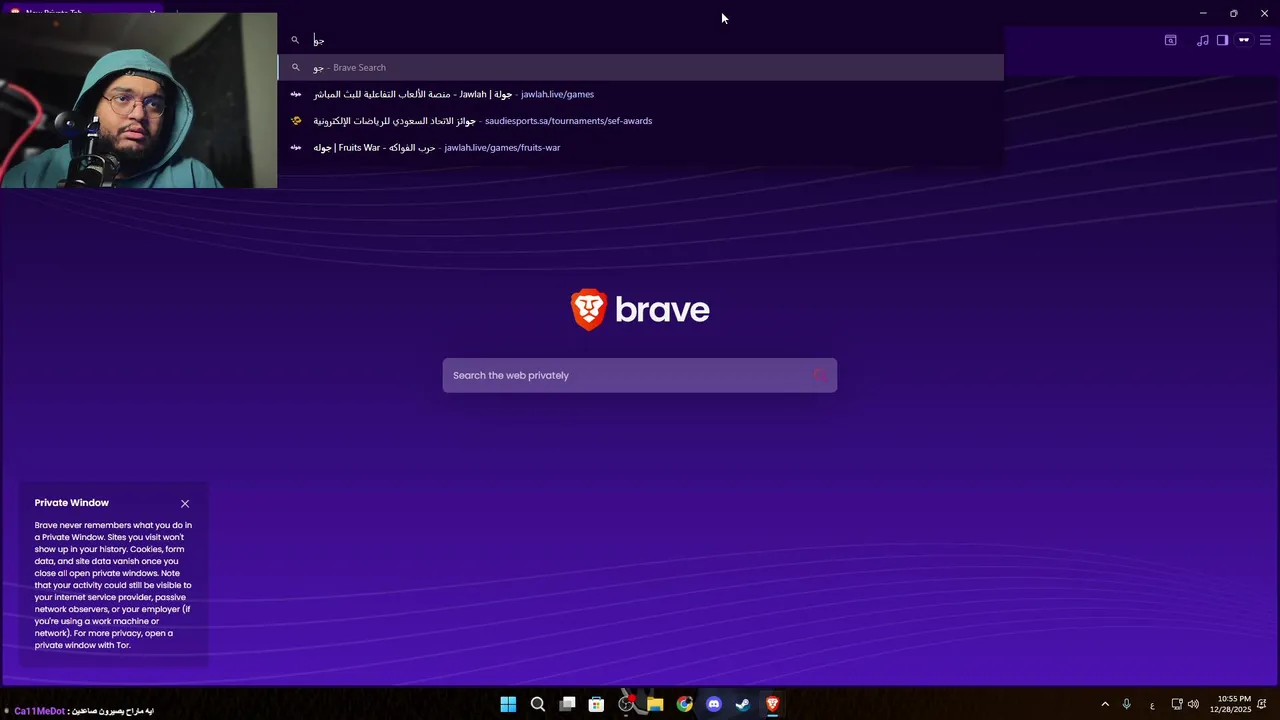This screenshot has width=1280, height=720.
Task: Toggle the Brave sidebar panel icon
Action: (x=1222, y=40)
